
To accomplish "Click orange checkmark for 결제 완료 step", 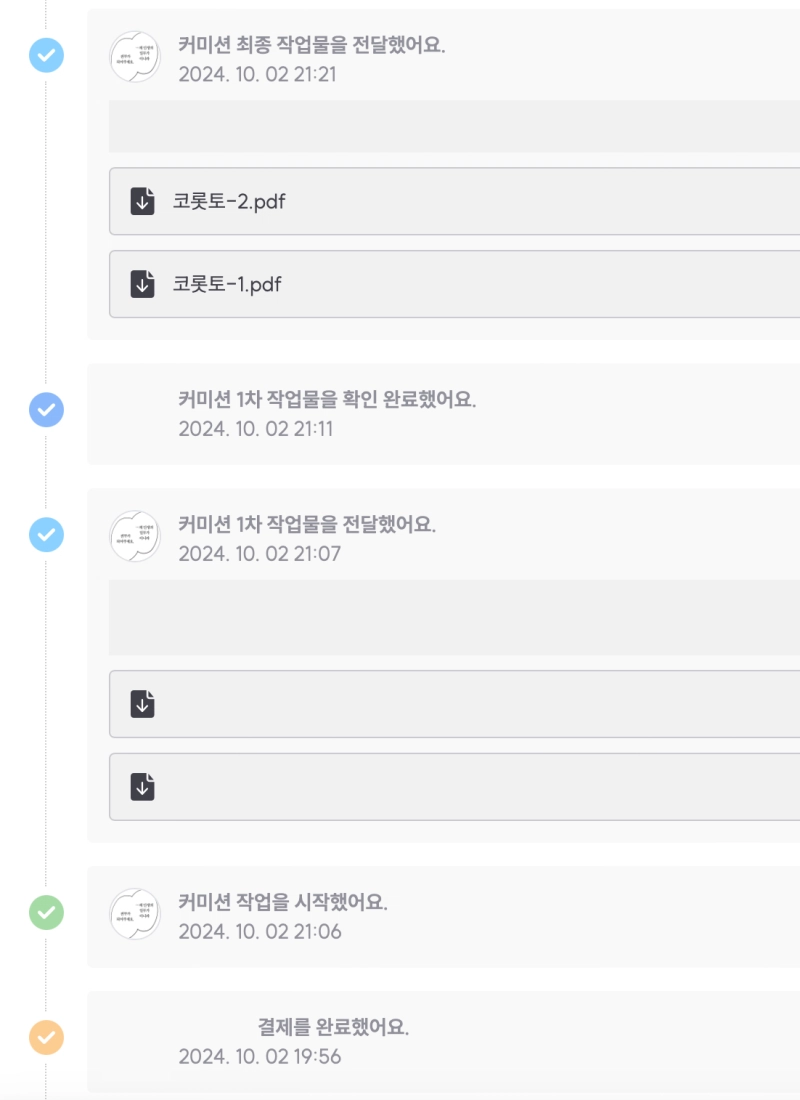I will 46,1037.
